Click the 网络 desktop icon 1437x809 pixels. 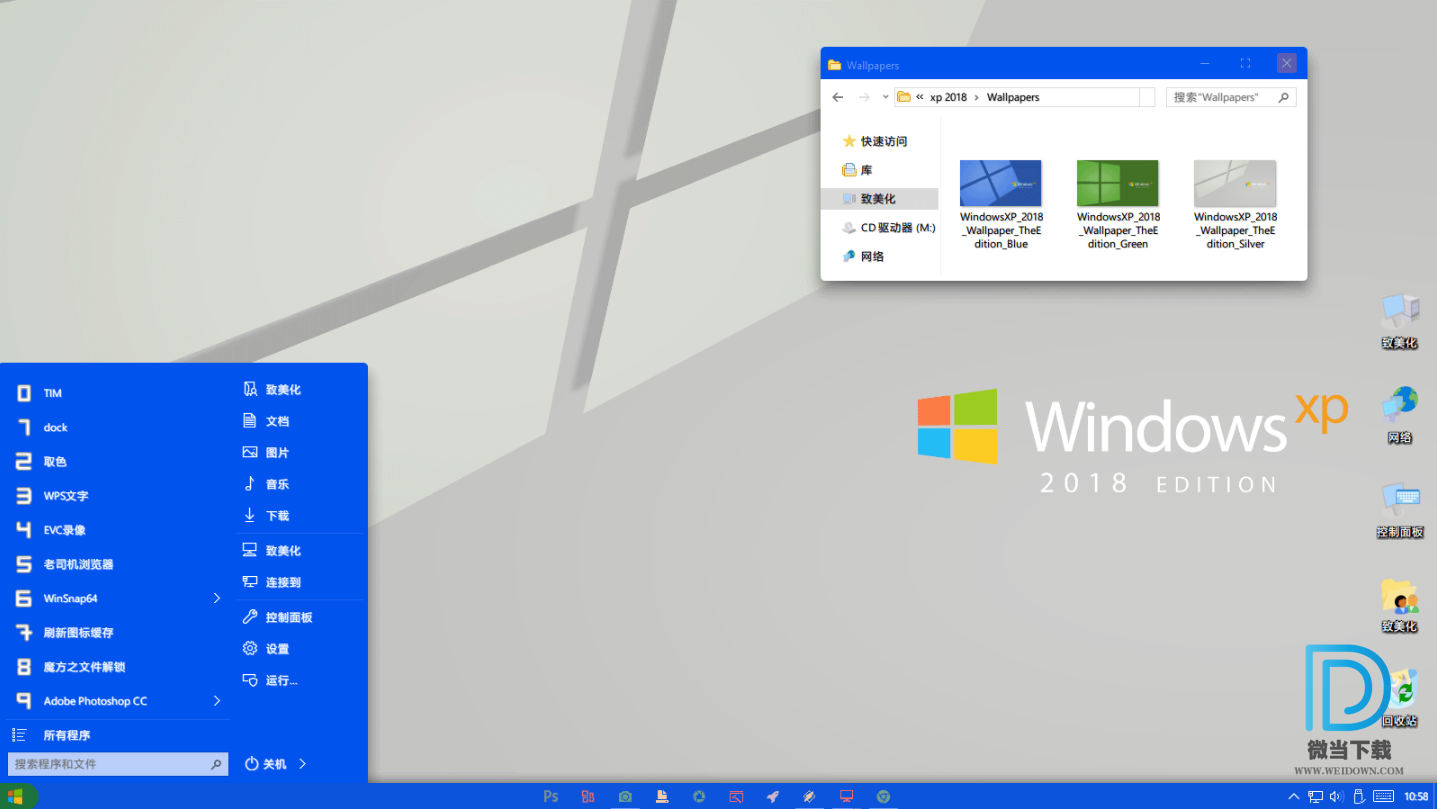tap(1400, 416)
